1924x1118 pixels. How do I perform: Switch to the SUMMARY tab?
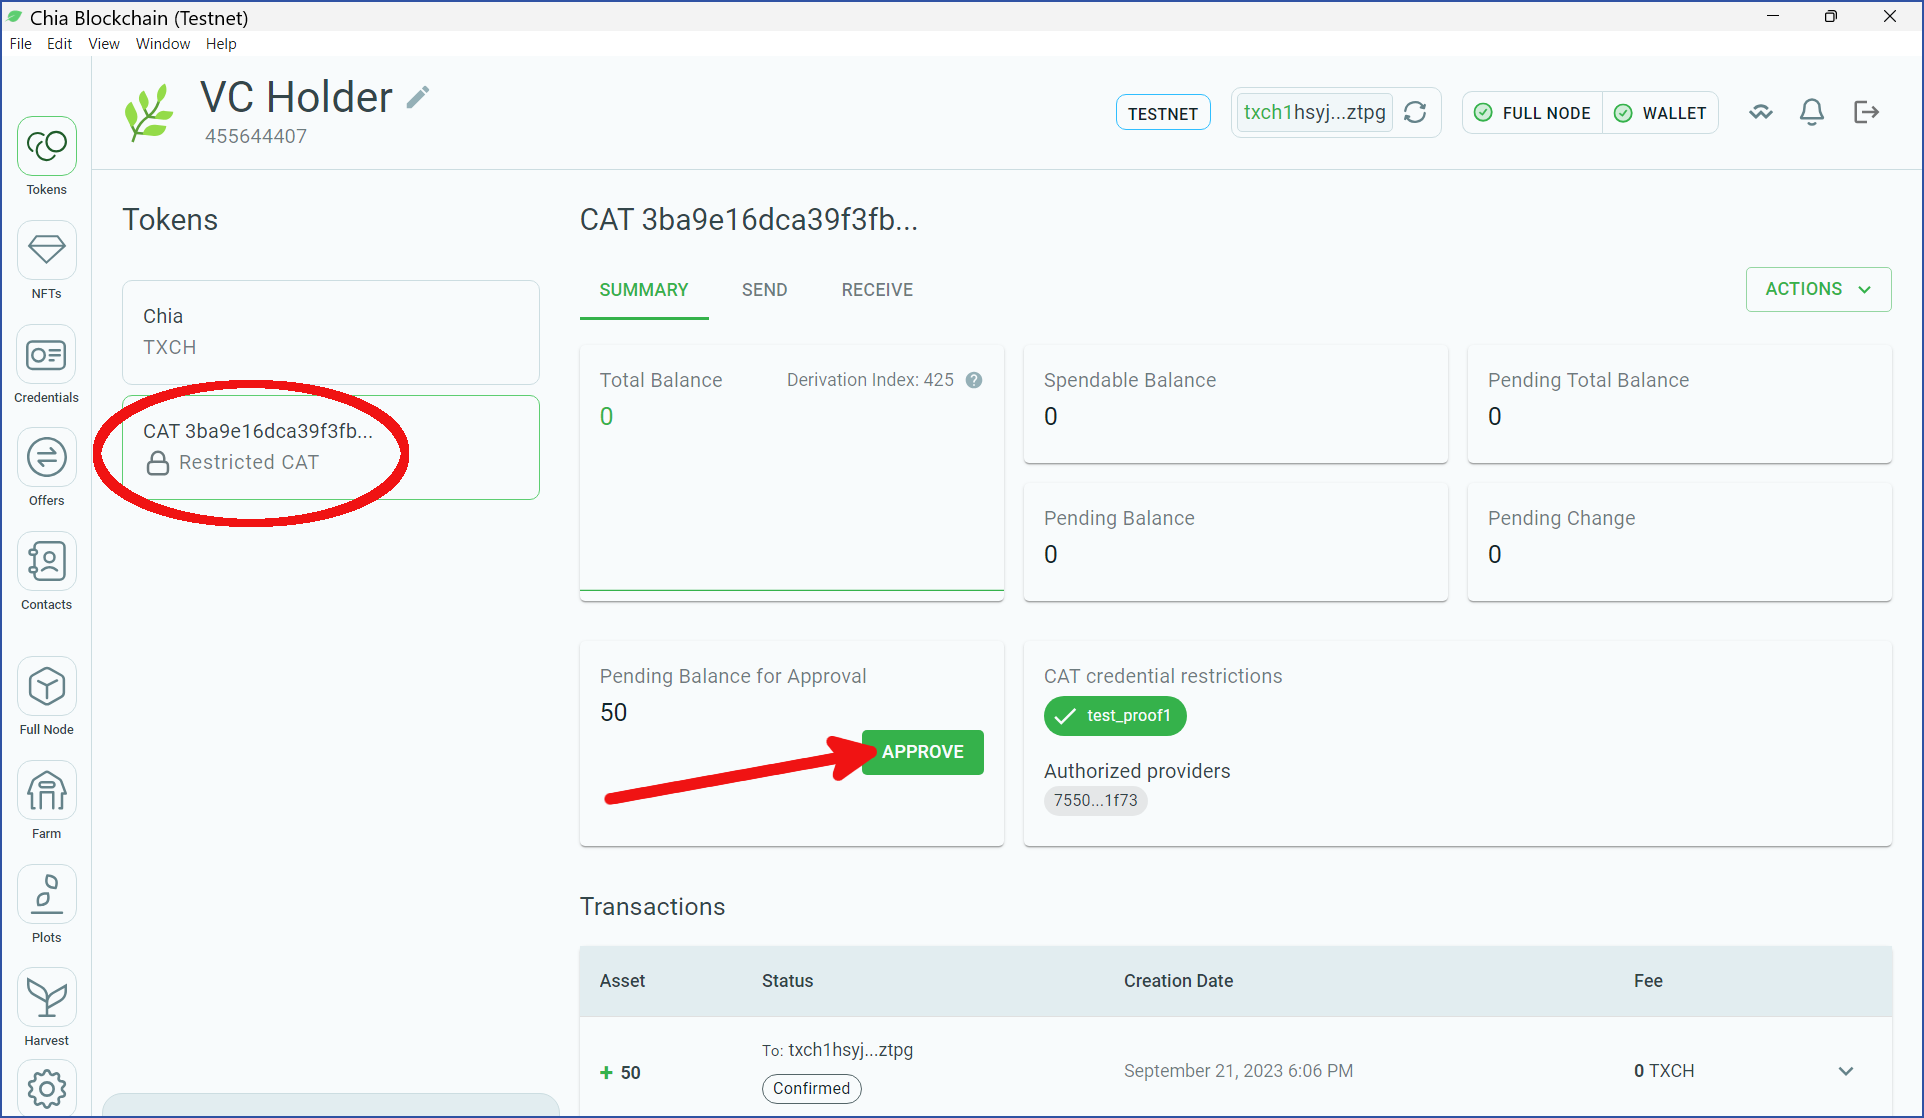coord(644,290)
